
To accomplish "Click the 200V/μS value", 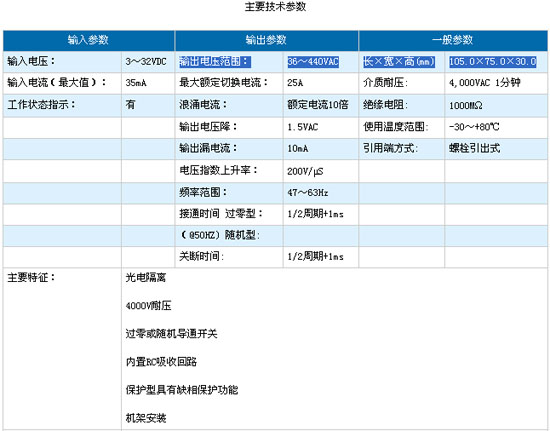I will tap(305, 171).
